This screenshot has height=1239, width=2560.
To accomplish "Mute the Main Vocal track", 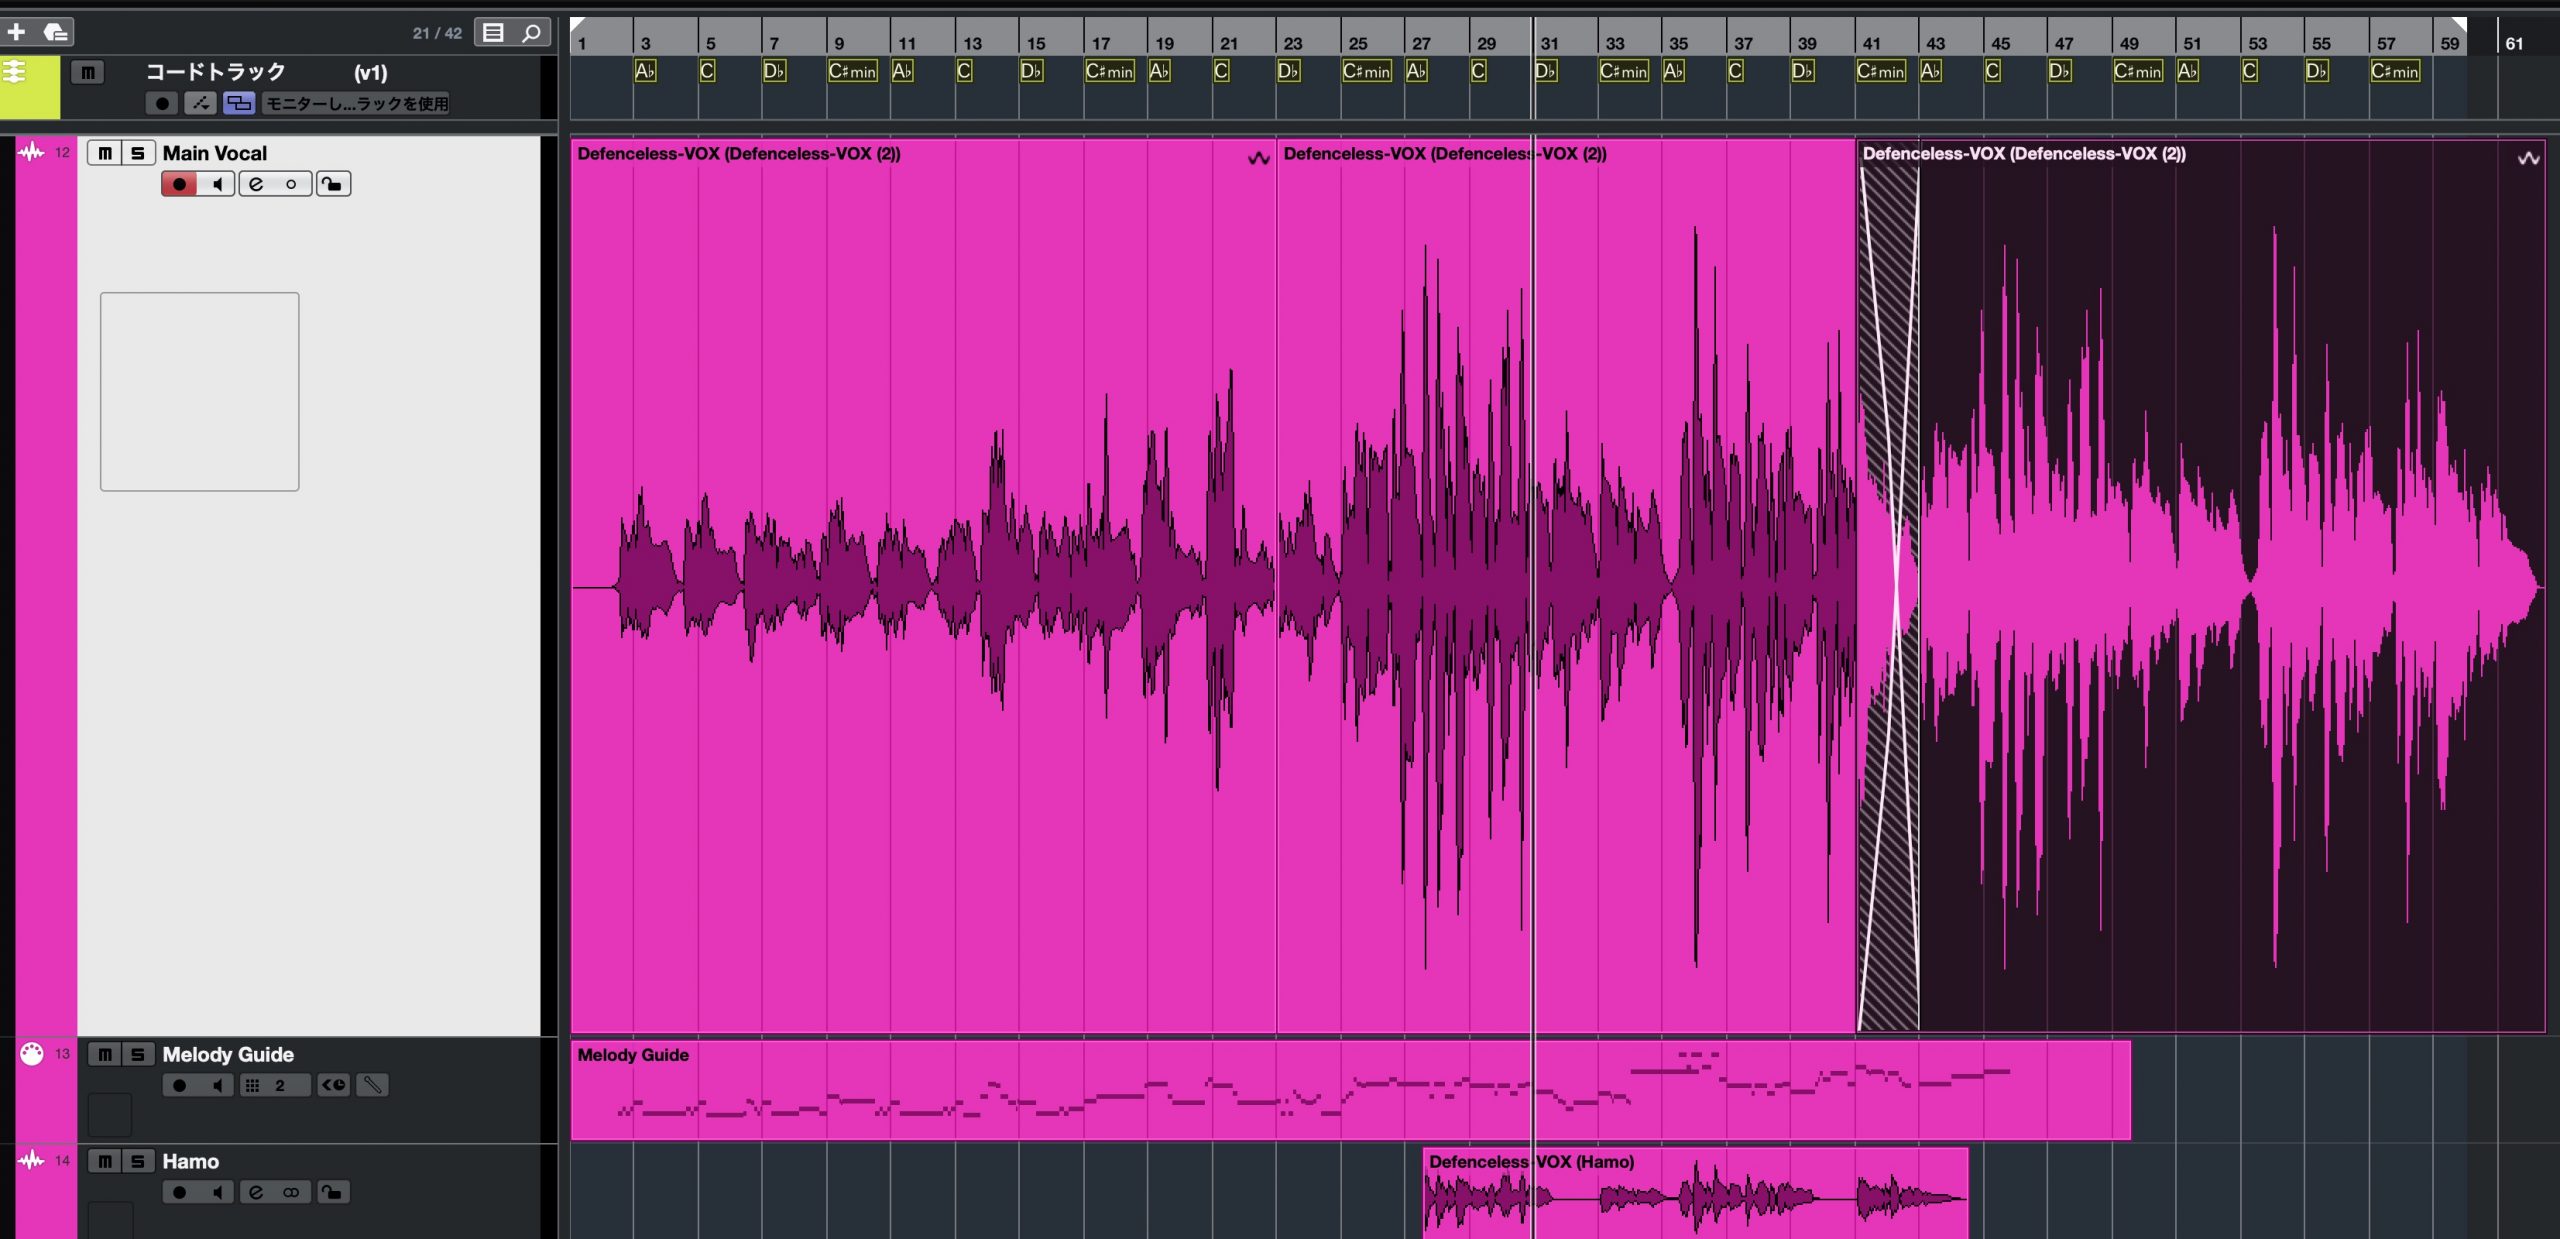I will pyautogui.click(x=104, y=153).
